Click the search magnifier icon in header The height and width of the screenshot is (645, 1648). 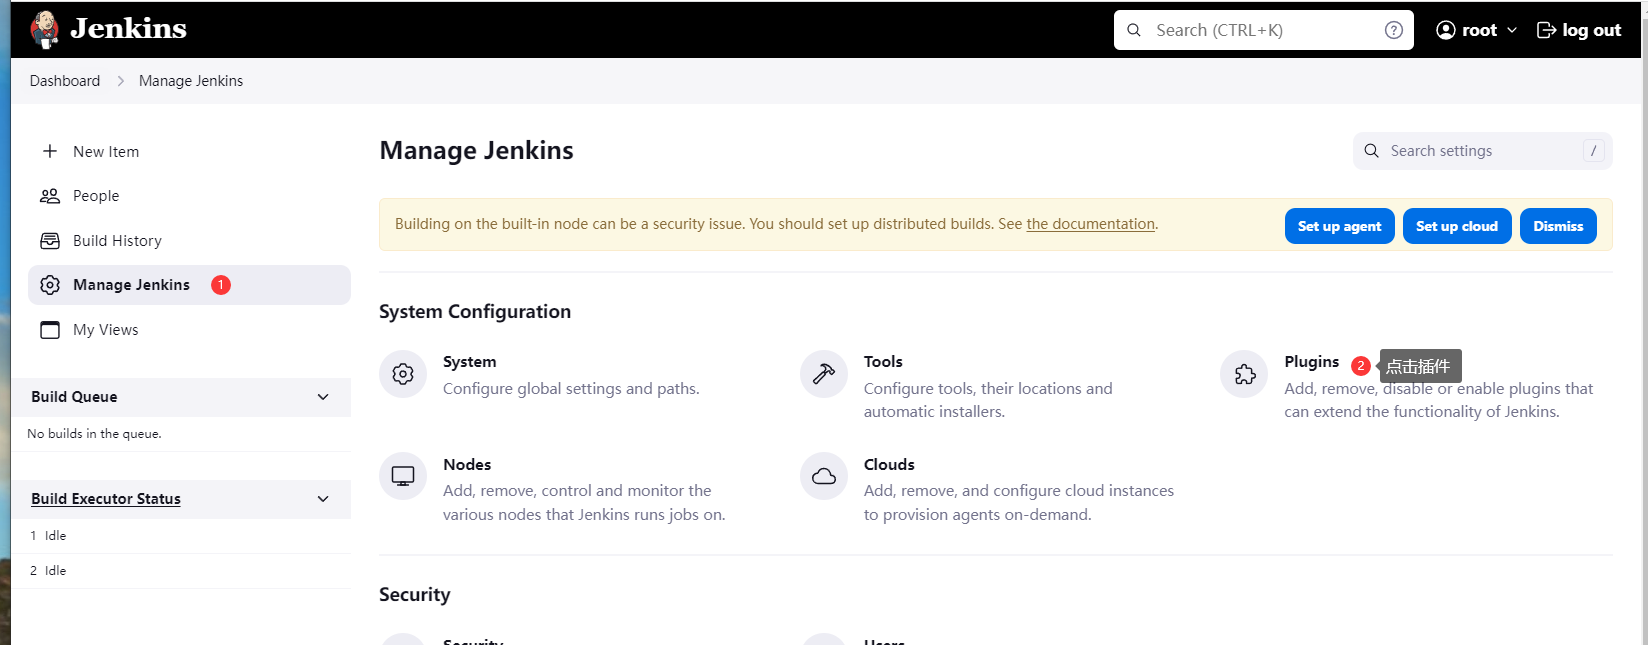click(1134, 30)
